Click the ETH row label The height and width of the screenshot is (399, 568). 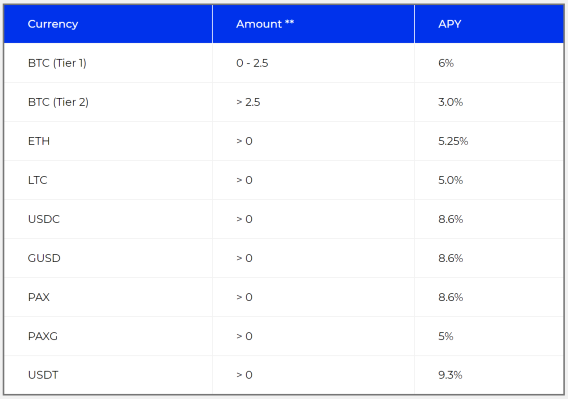coord(39,141)
